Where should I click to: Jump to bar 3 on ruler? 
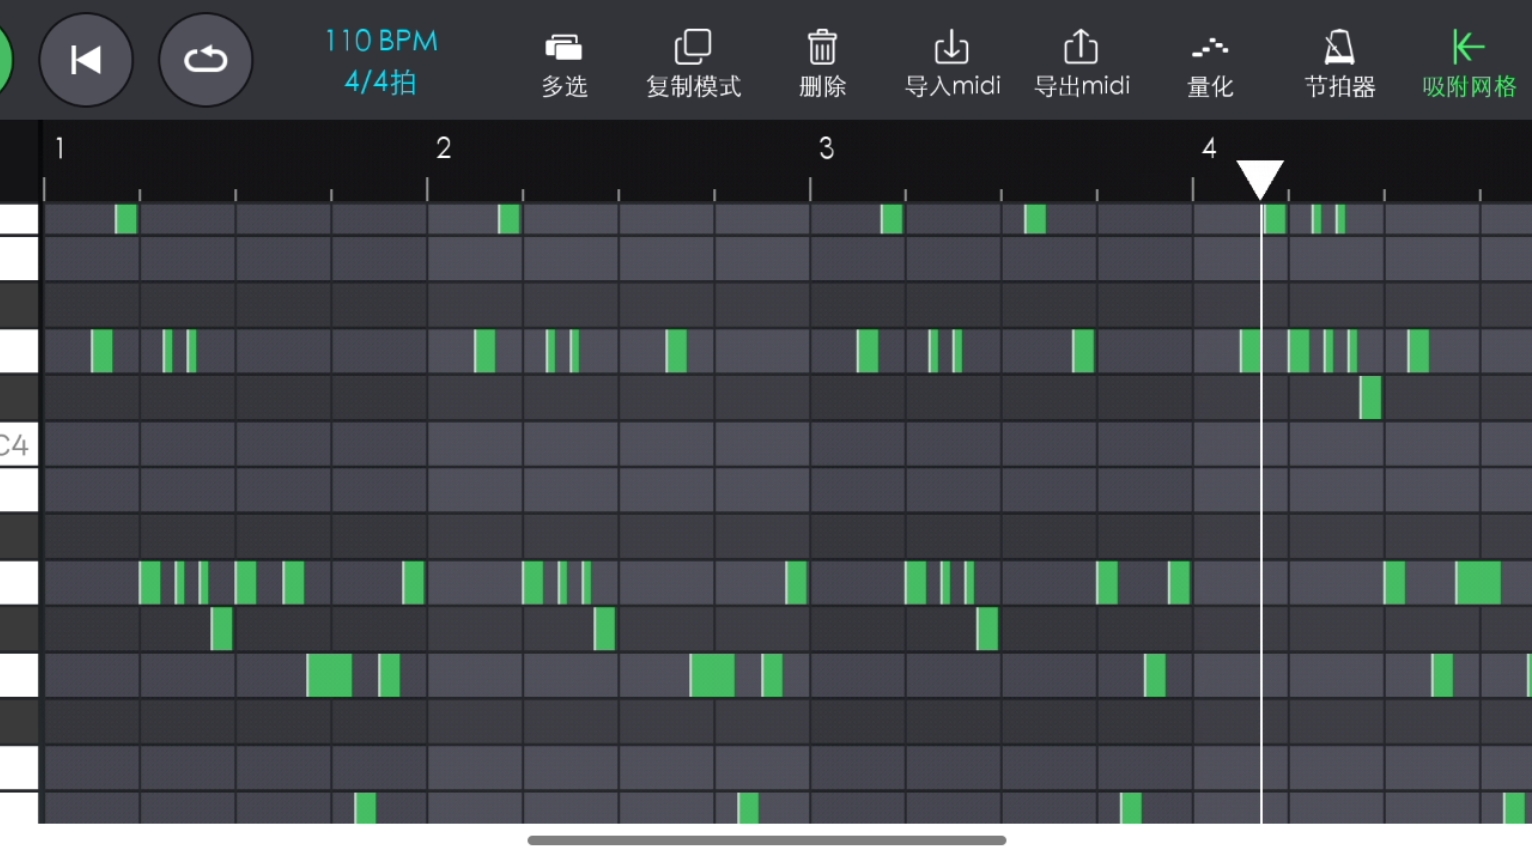pyautogui.click(x=826, y=149)
